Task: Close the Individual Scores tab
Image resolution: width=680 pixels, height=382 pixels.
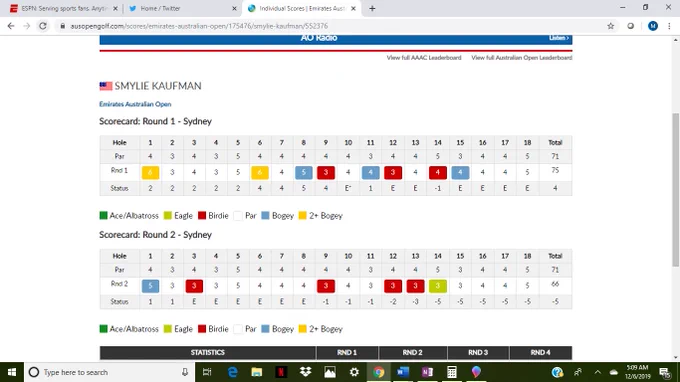Action: coord(353,8)
